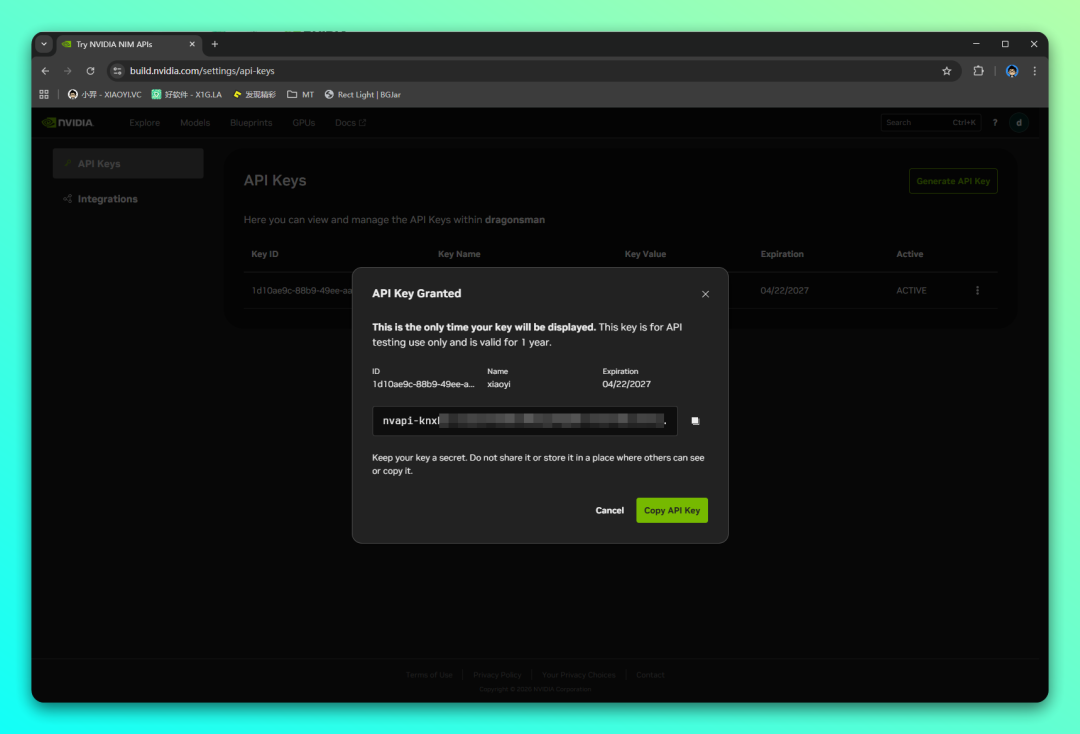
Task: Click the site information icon in address bar
Action: [x=117, y=71]
